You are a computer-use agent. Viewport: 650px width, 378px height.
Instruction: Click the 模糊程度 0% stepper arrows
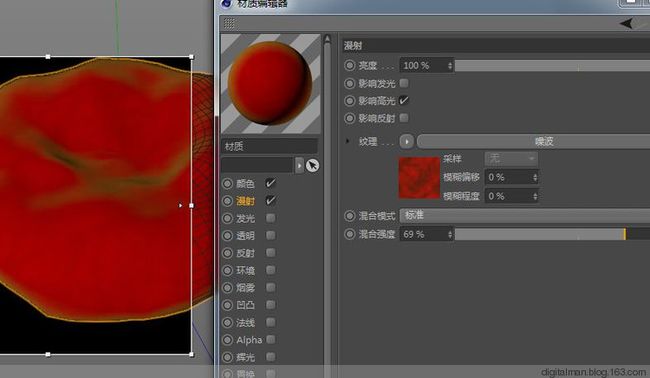coord(535,196)
